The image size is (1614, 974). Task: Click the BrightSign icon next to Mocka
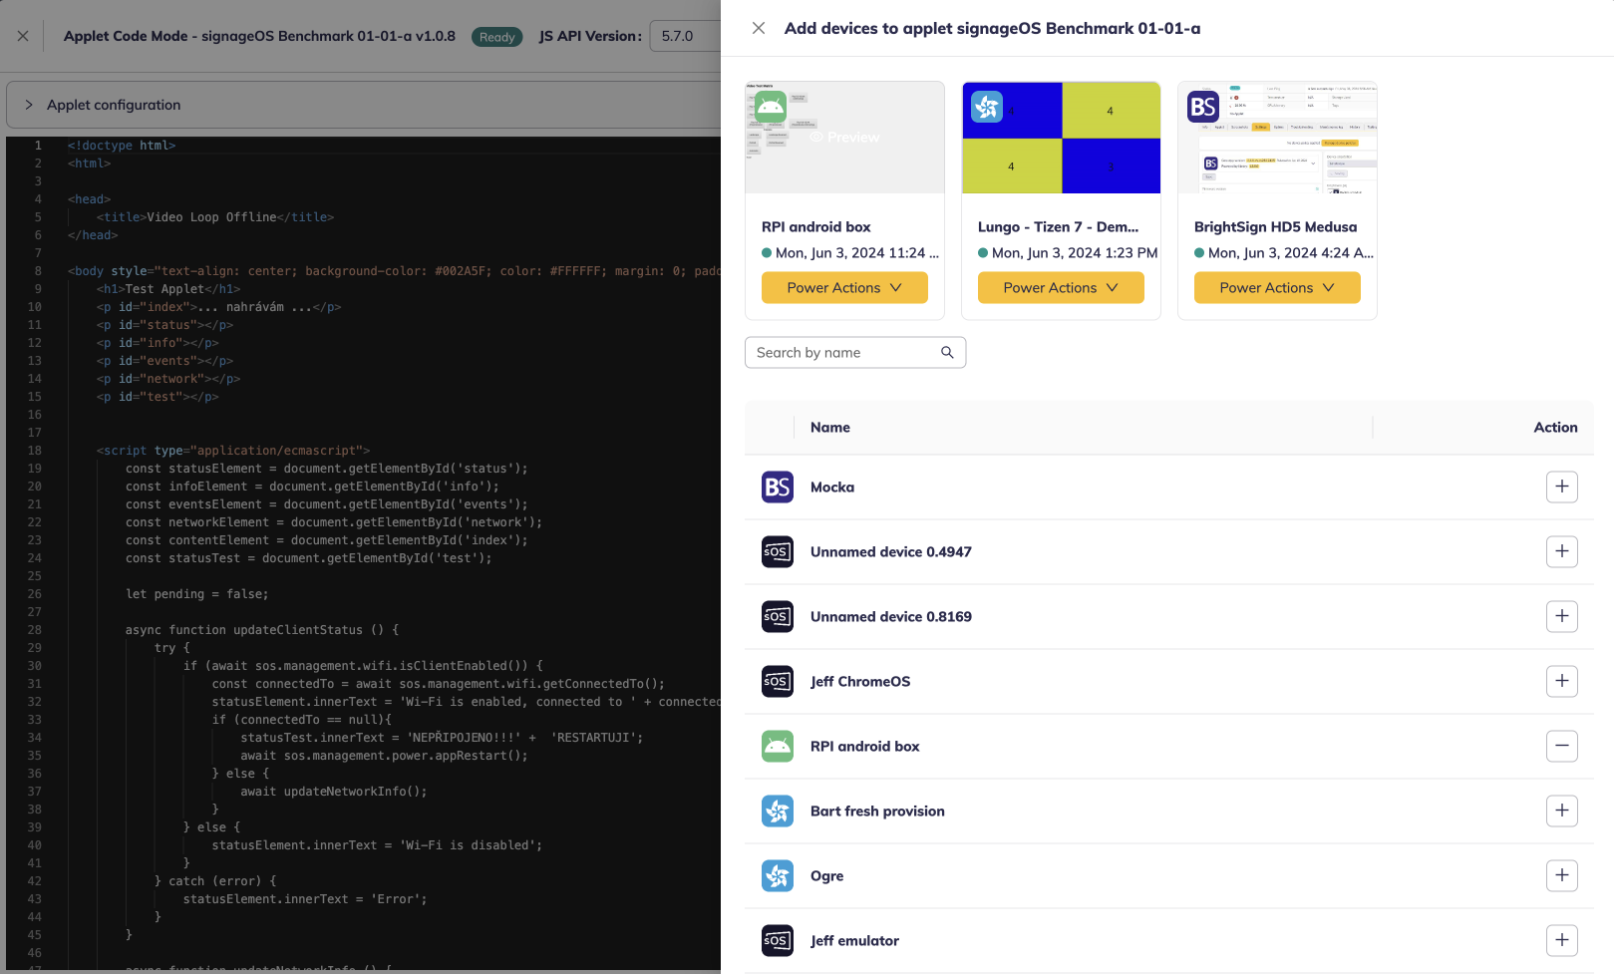[x=777, y=487]
